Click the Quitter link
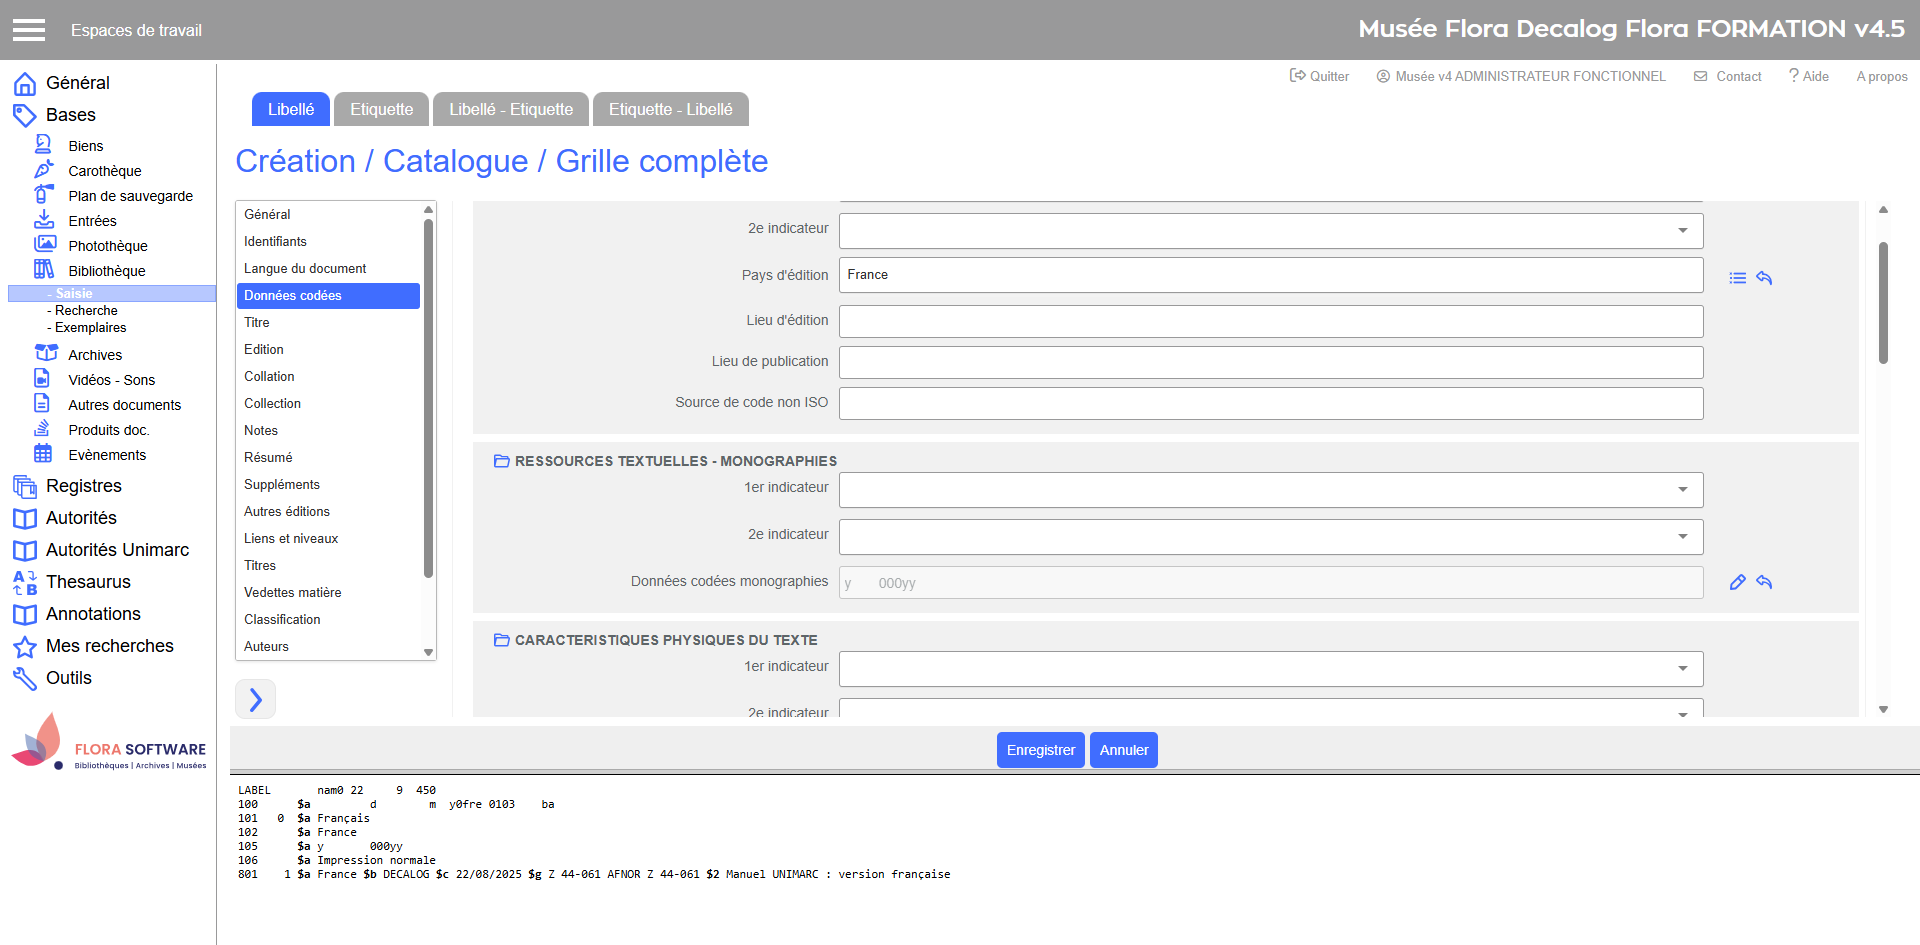This screenshot has width=1920, height=945. (x=1319, y=76)
